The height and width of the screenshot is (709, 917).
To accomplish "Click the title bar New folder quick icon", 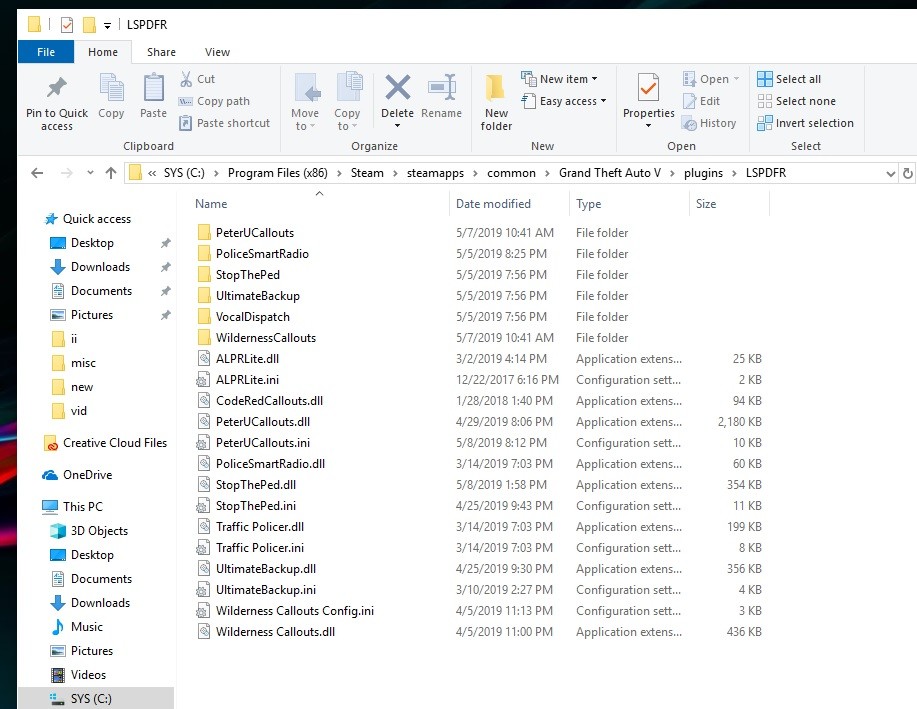I will (89, 25).
